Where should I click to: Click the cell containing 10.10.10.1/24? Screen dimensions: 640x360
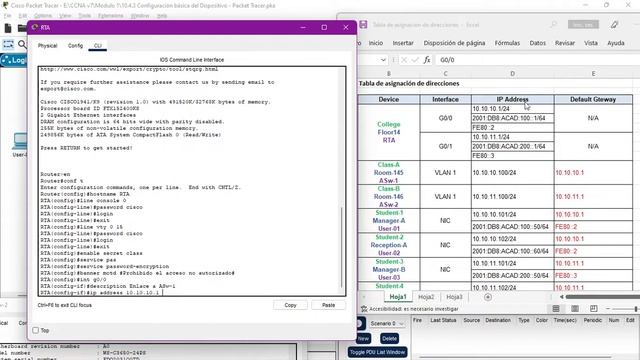click(x=513, y=109)
